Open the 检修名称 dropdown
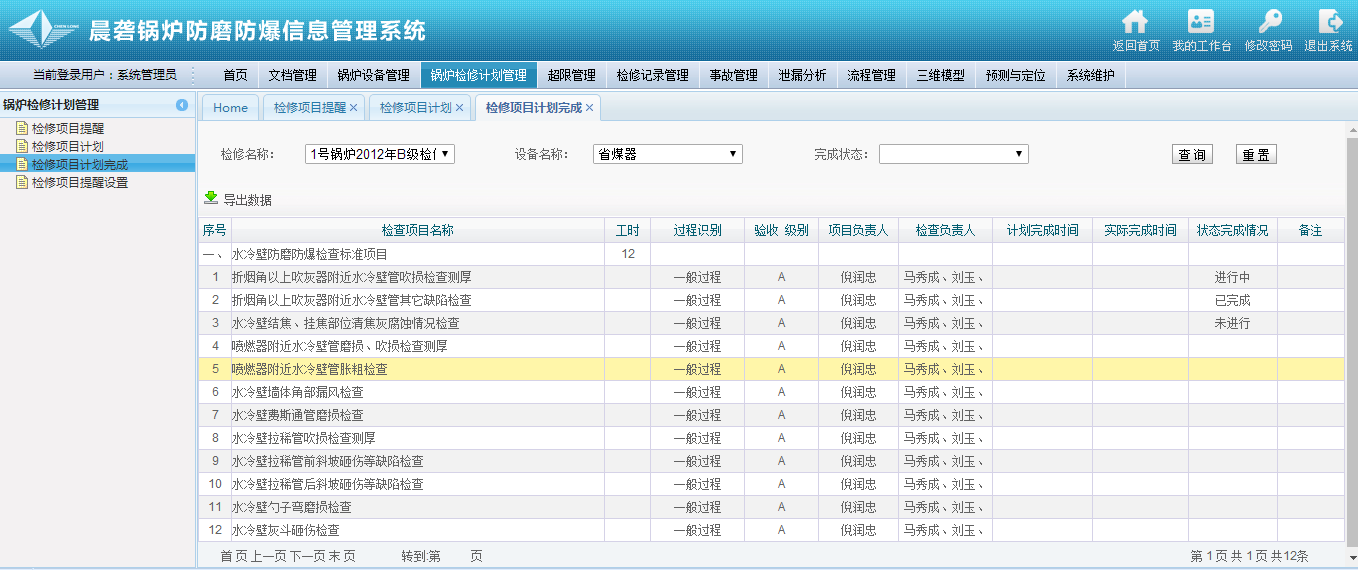1358x570 pixels. point(380,154)
